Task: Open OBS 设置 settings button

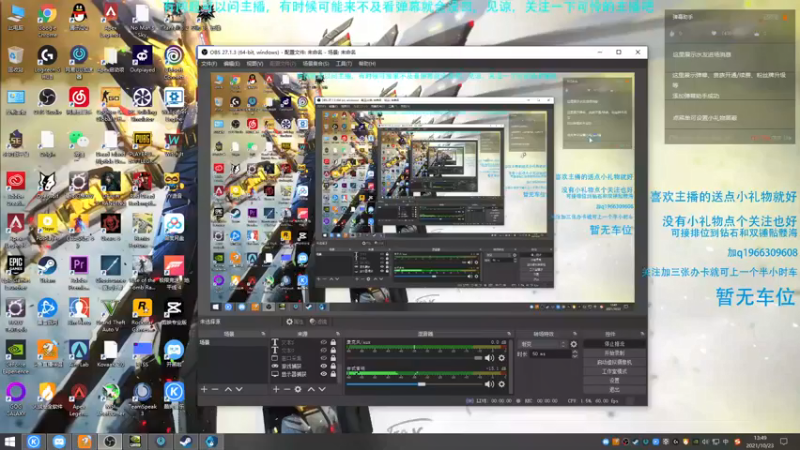Action: (614, 381)
